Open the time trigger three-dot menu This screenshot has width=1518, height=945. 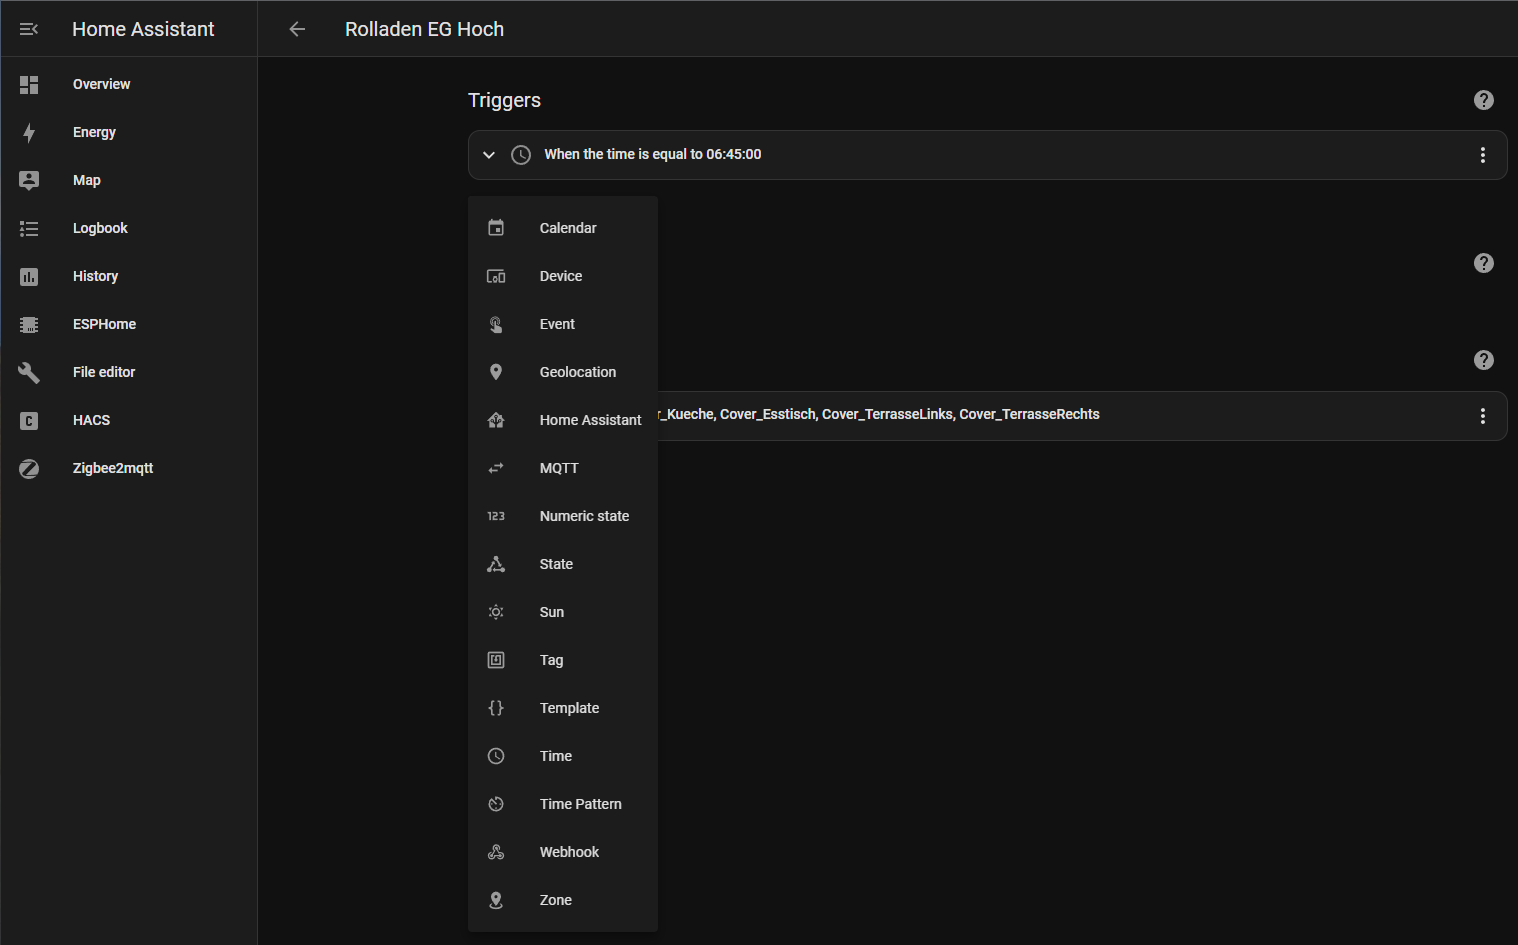[1482, 155]
